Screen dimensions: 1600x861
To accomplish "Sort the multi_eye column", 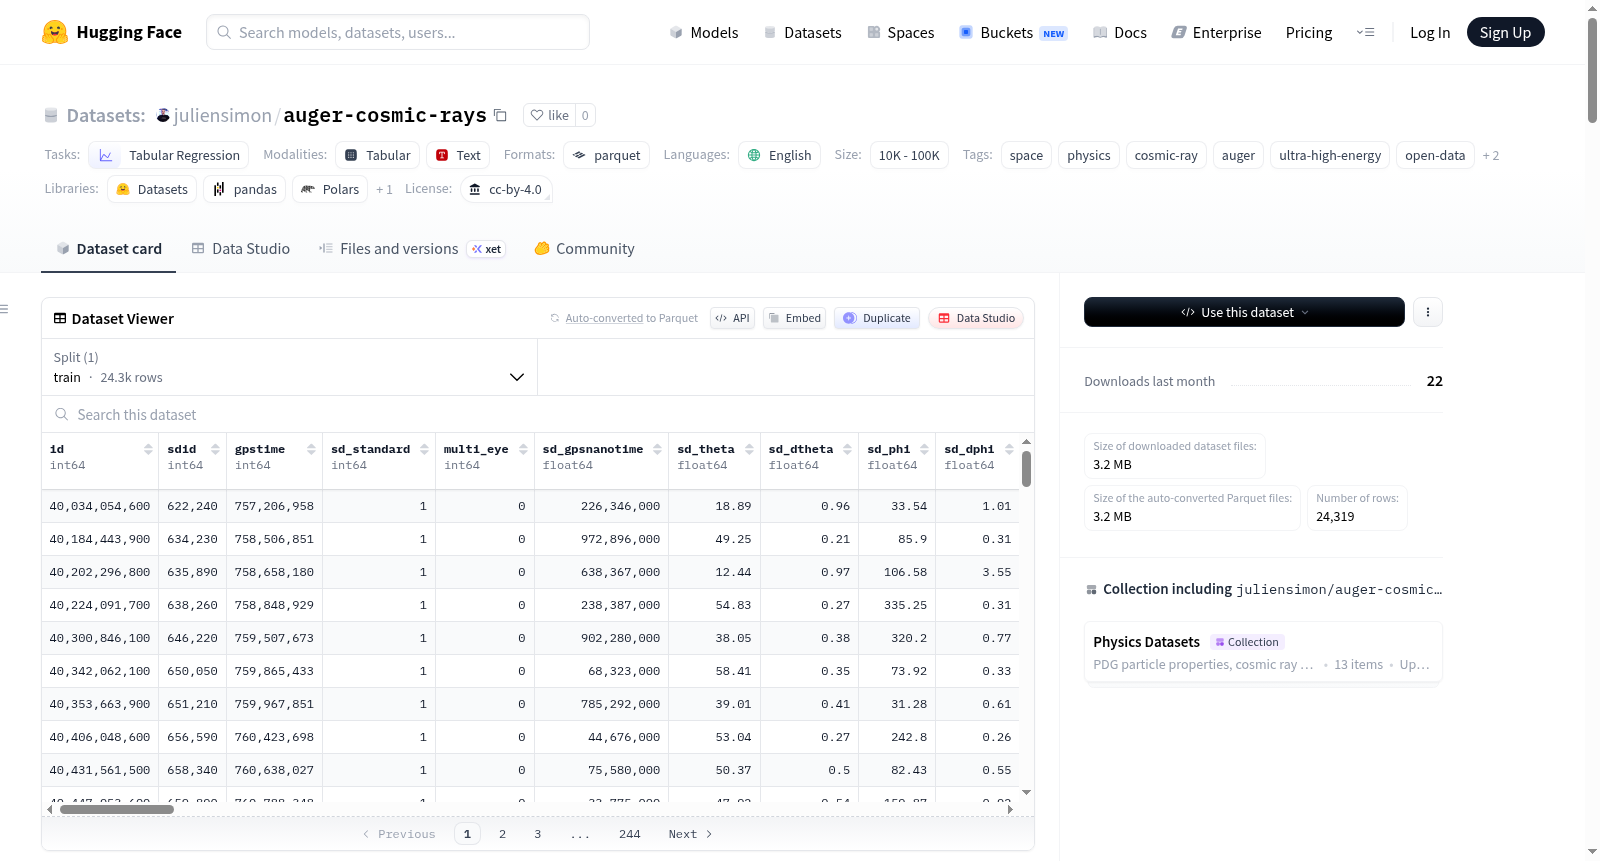I will point(523,450).
